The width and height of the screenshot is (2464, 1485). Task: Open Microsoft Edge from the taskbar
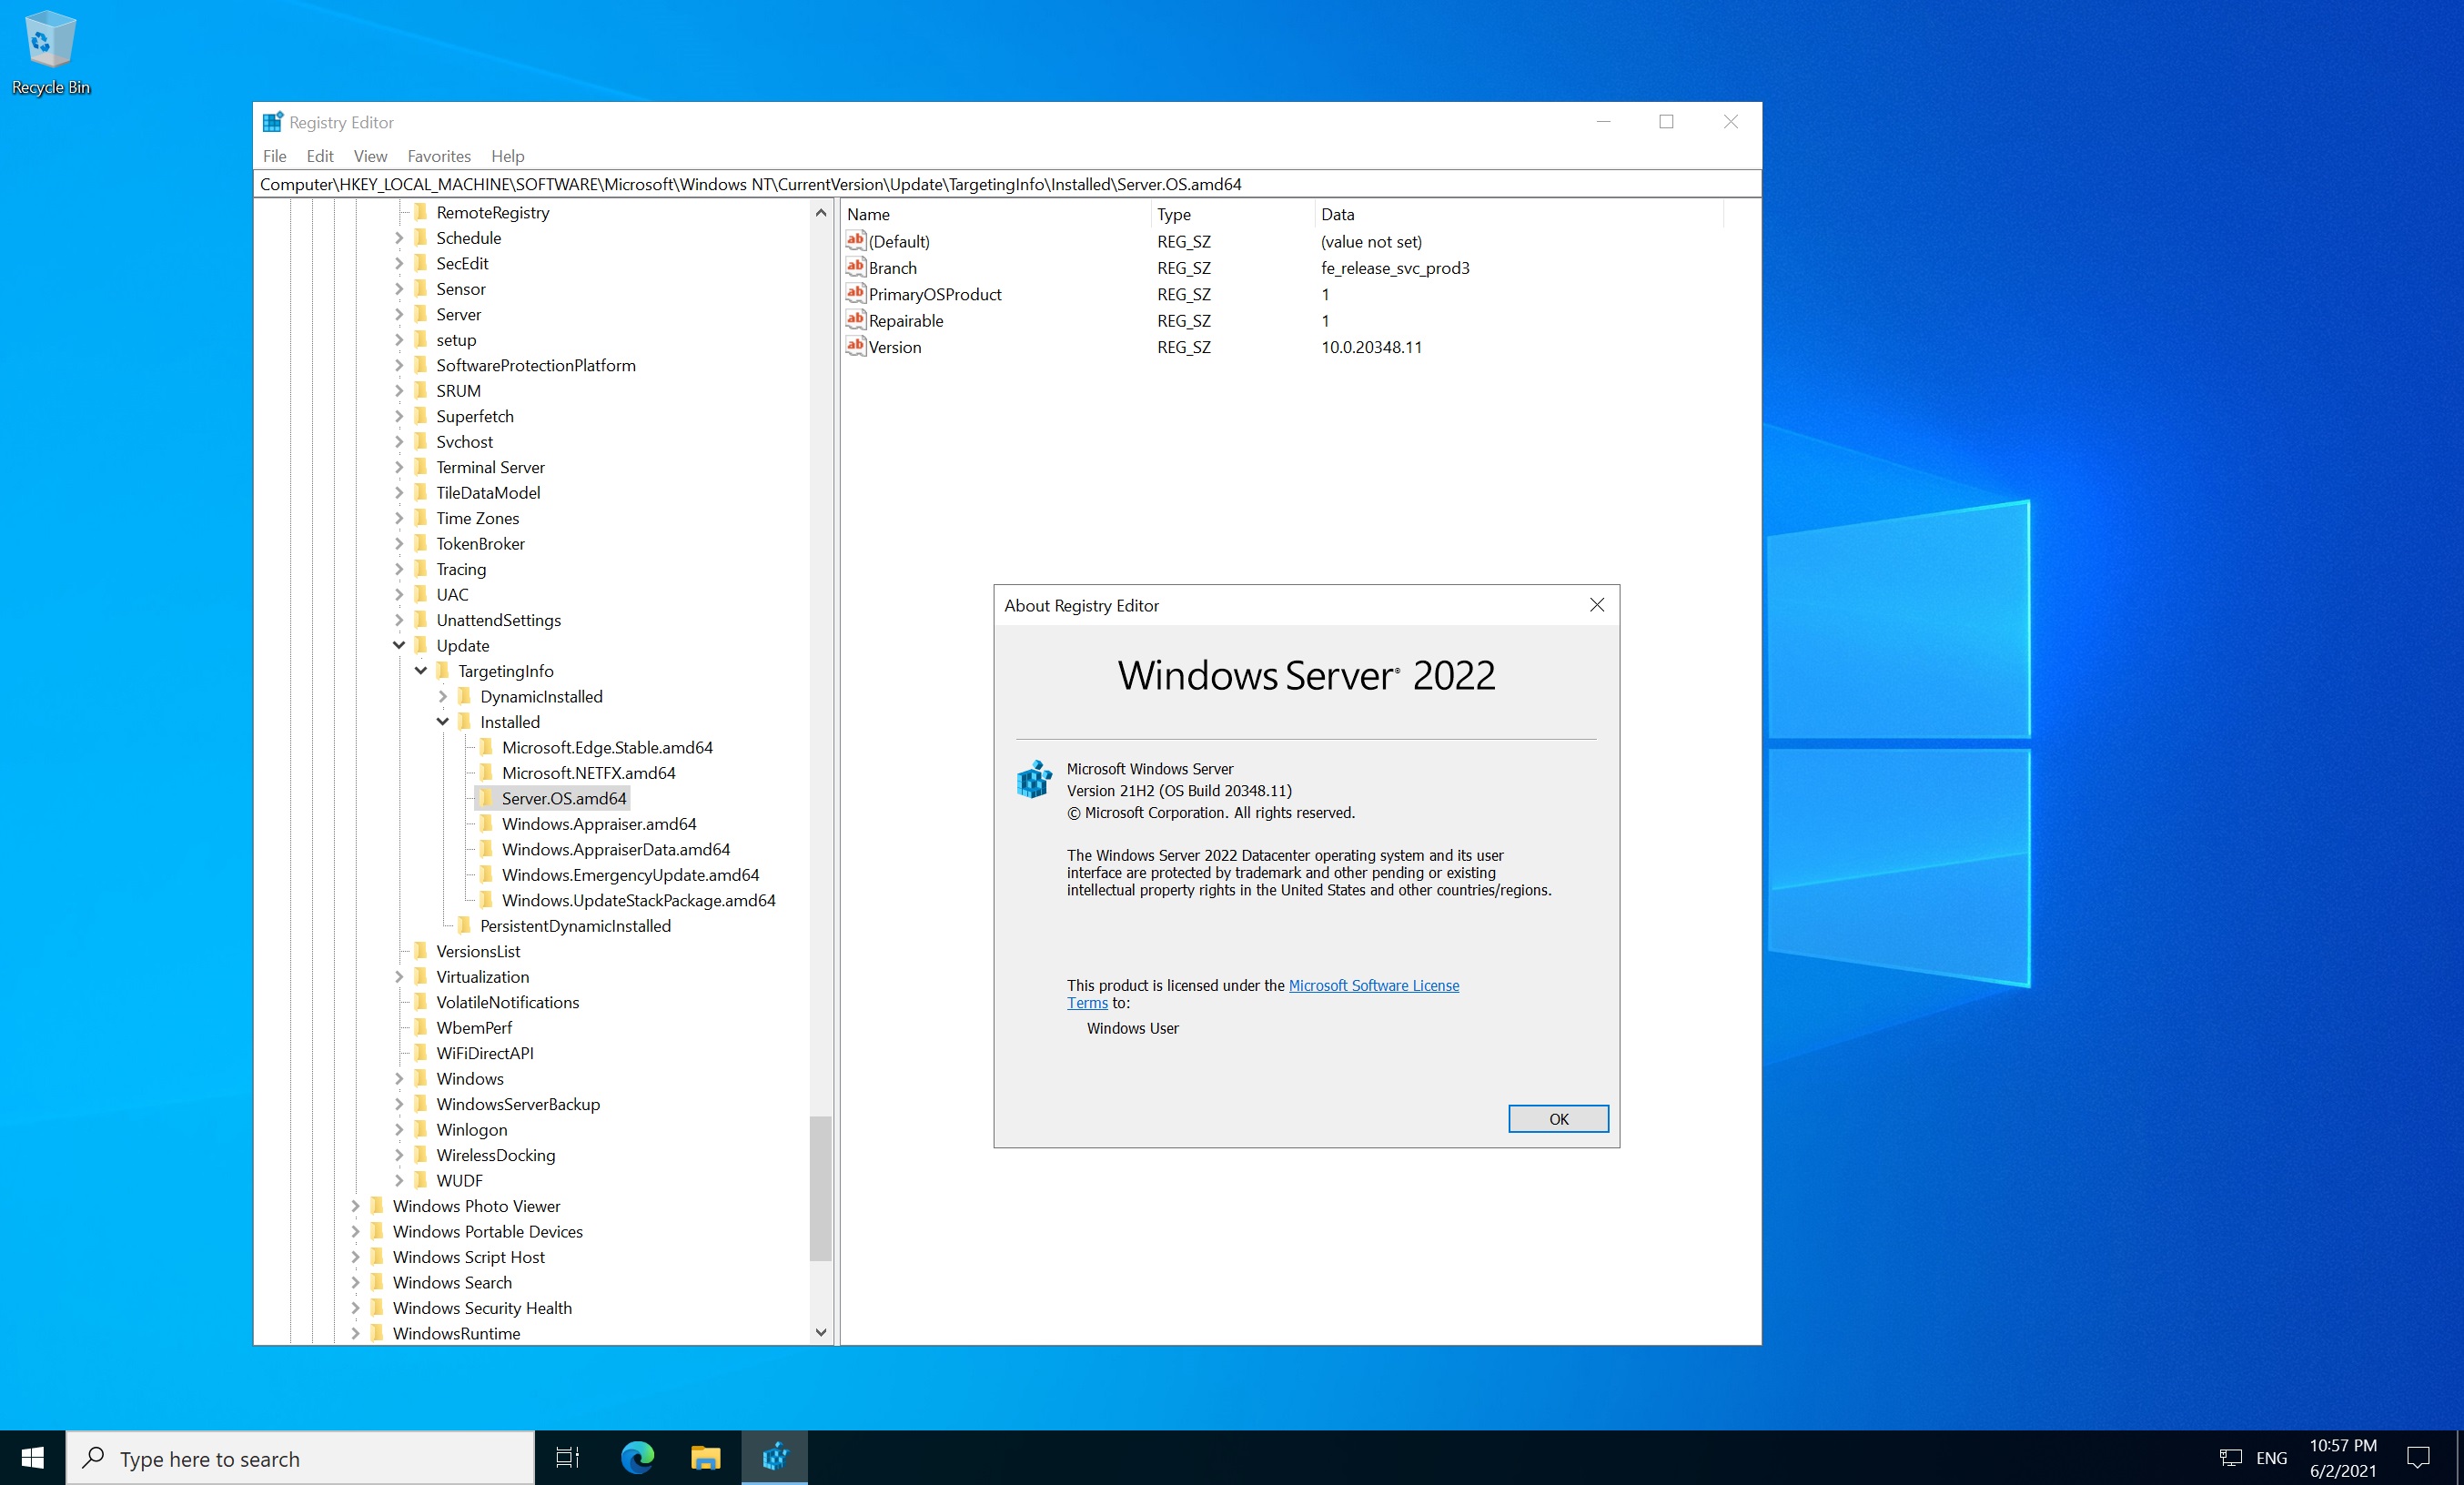coord(637,1458)
